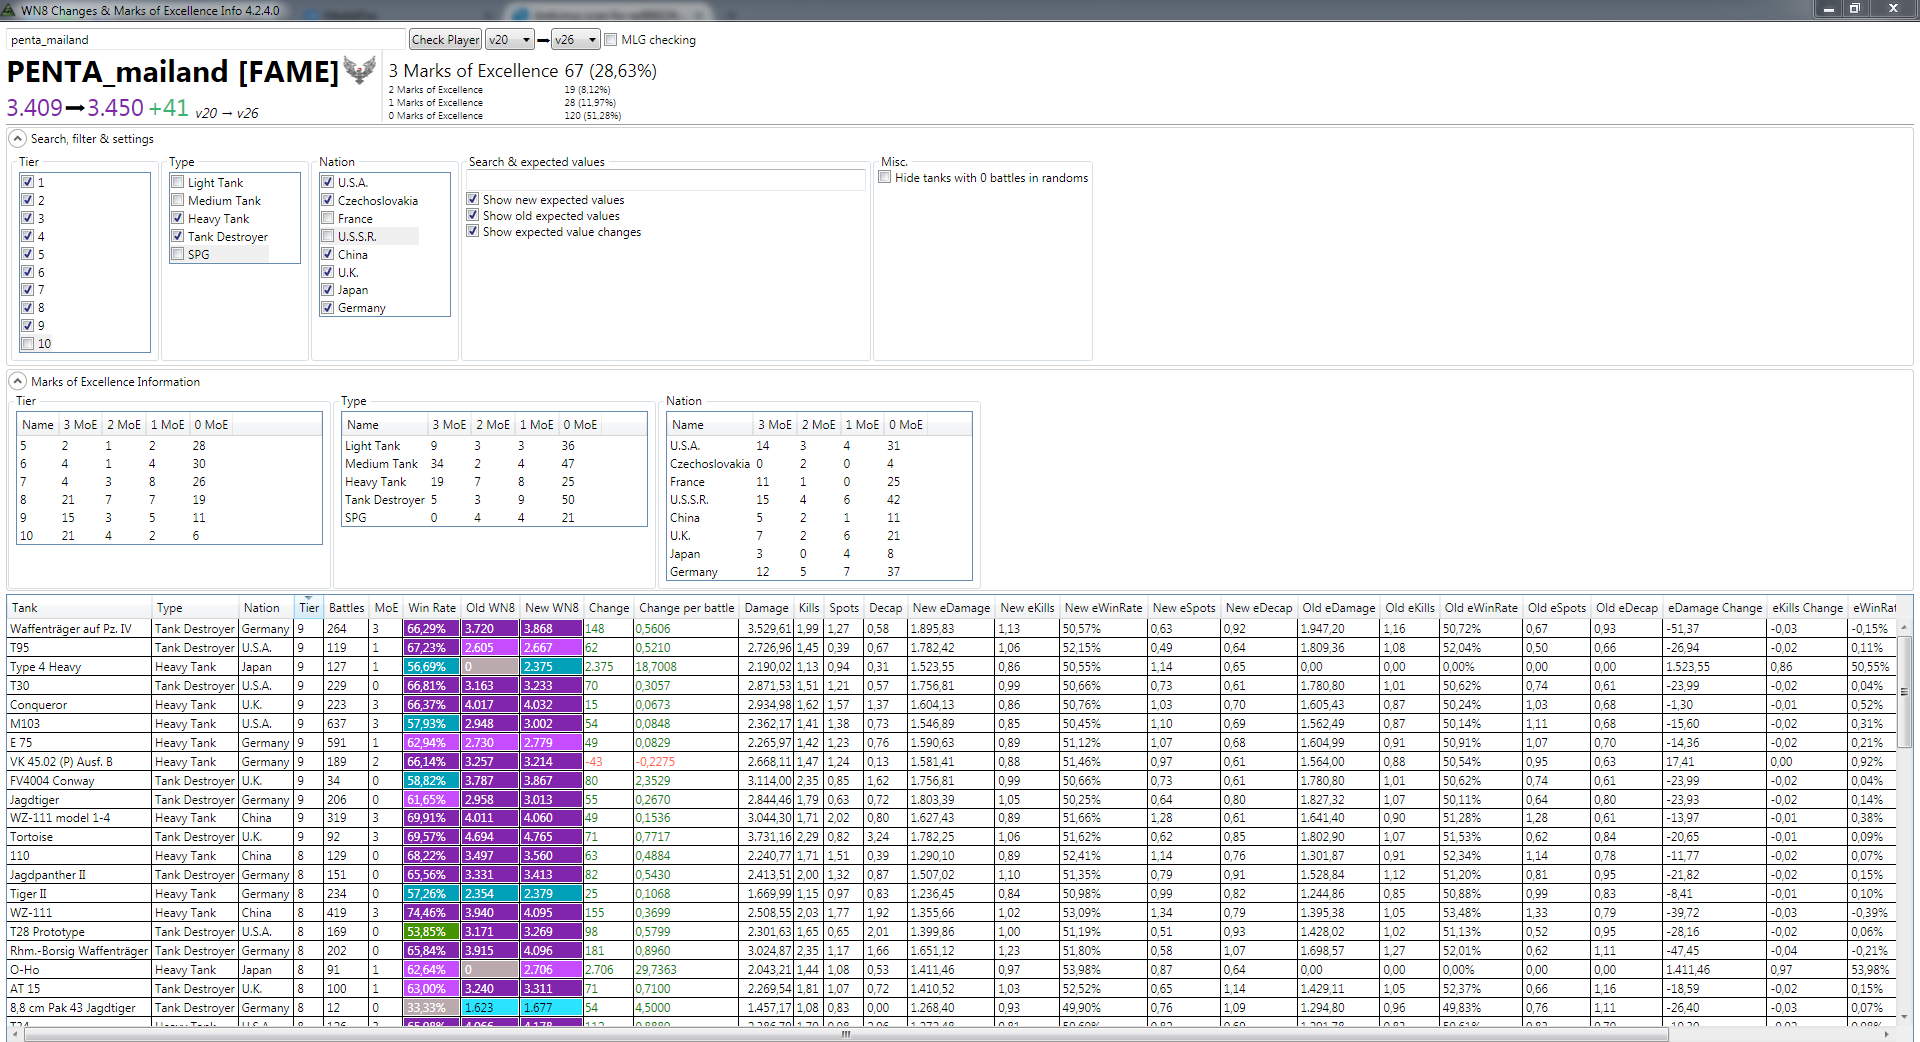Uncheck China nation filter

pyautogui.click(x=327, y=254)
